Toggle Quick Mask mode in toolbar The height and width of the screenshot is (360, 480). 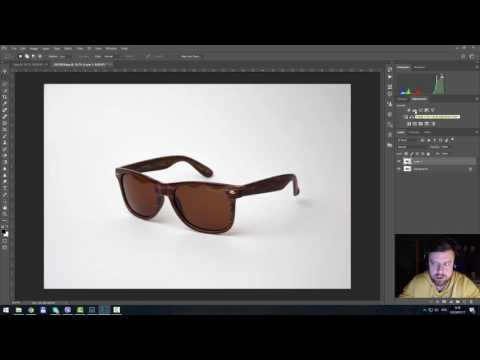pos(5,241)
